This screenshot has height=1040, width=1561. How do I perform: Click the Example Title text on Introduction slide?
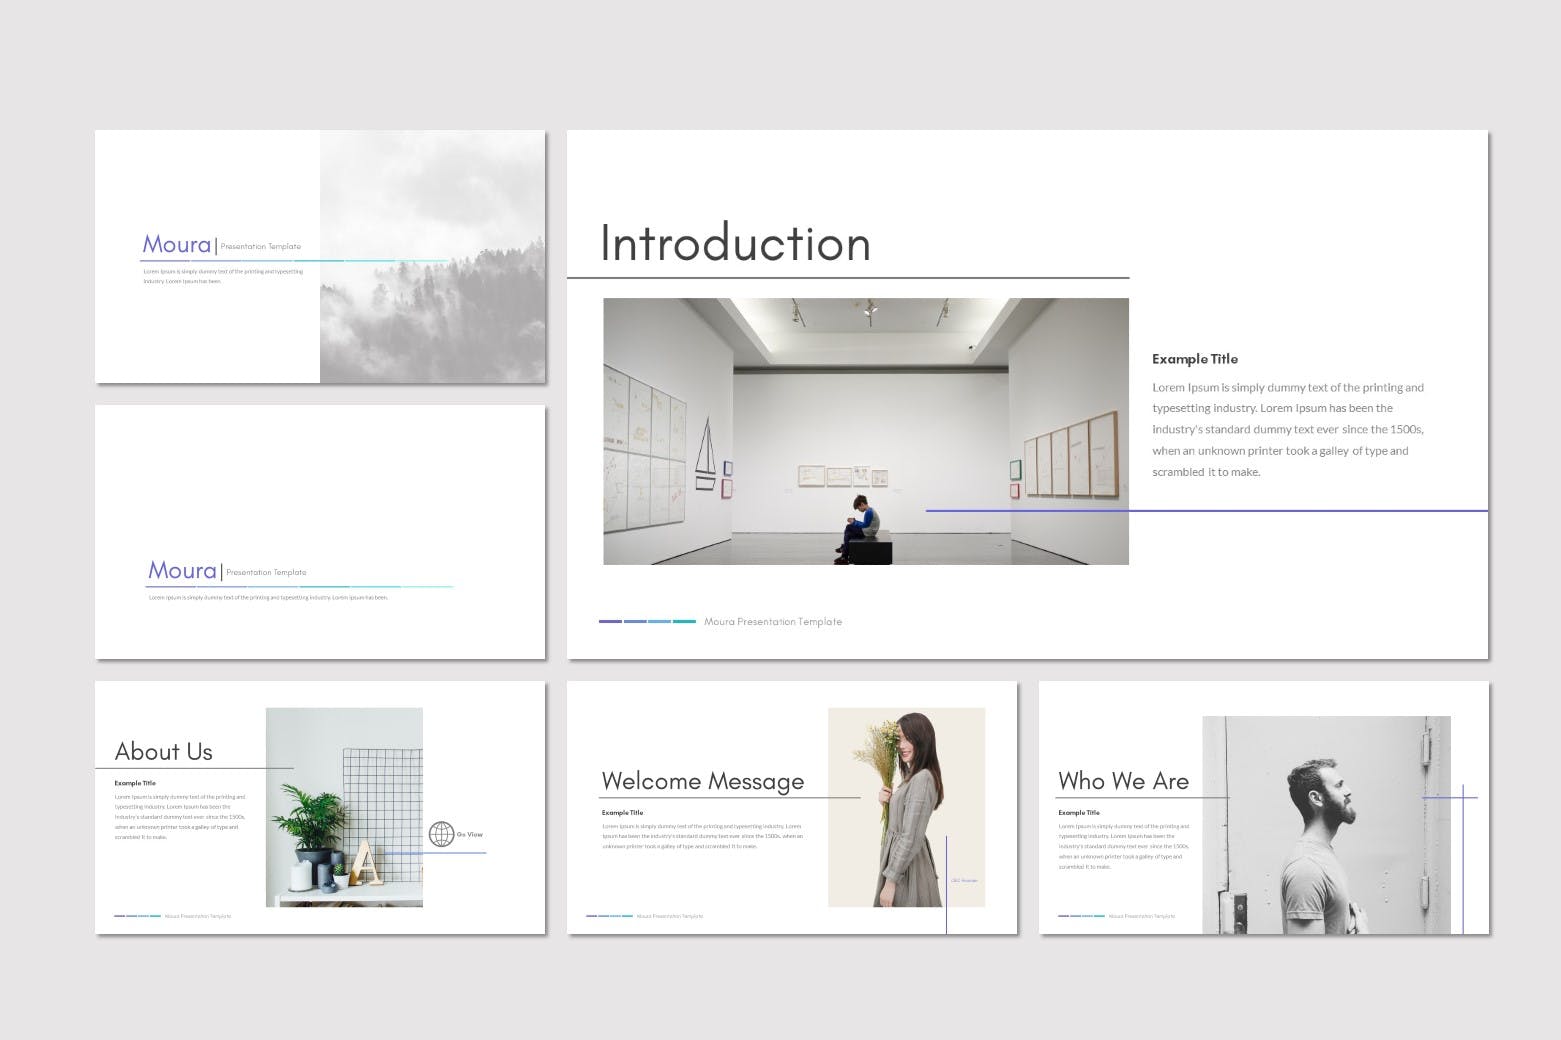coord(1195,358)
